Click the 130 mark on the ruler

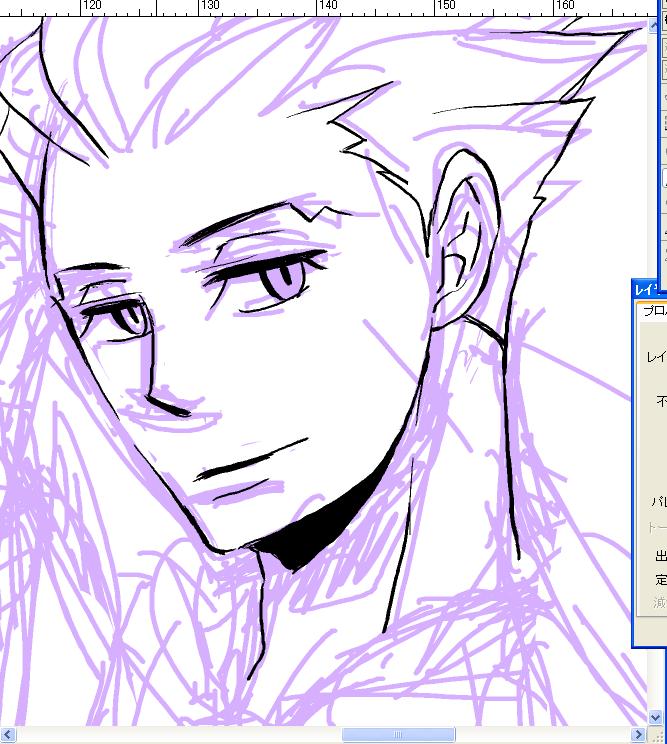pos(210,6)
